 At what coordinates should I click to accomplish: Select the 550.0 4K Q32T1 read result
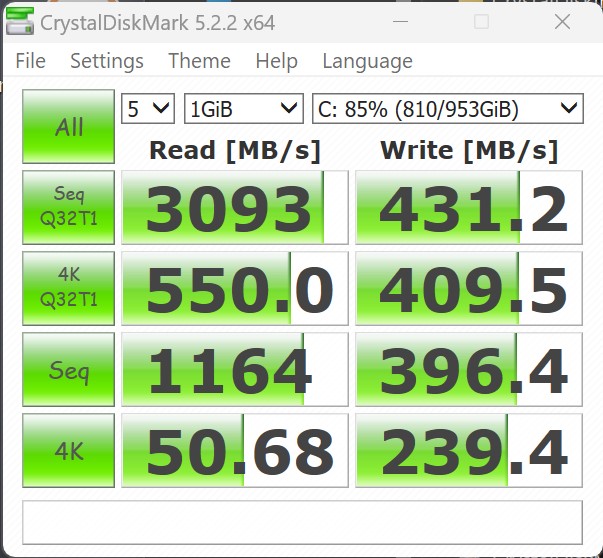[x=235, y=289]
